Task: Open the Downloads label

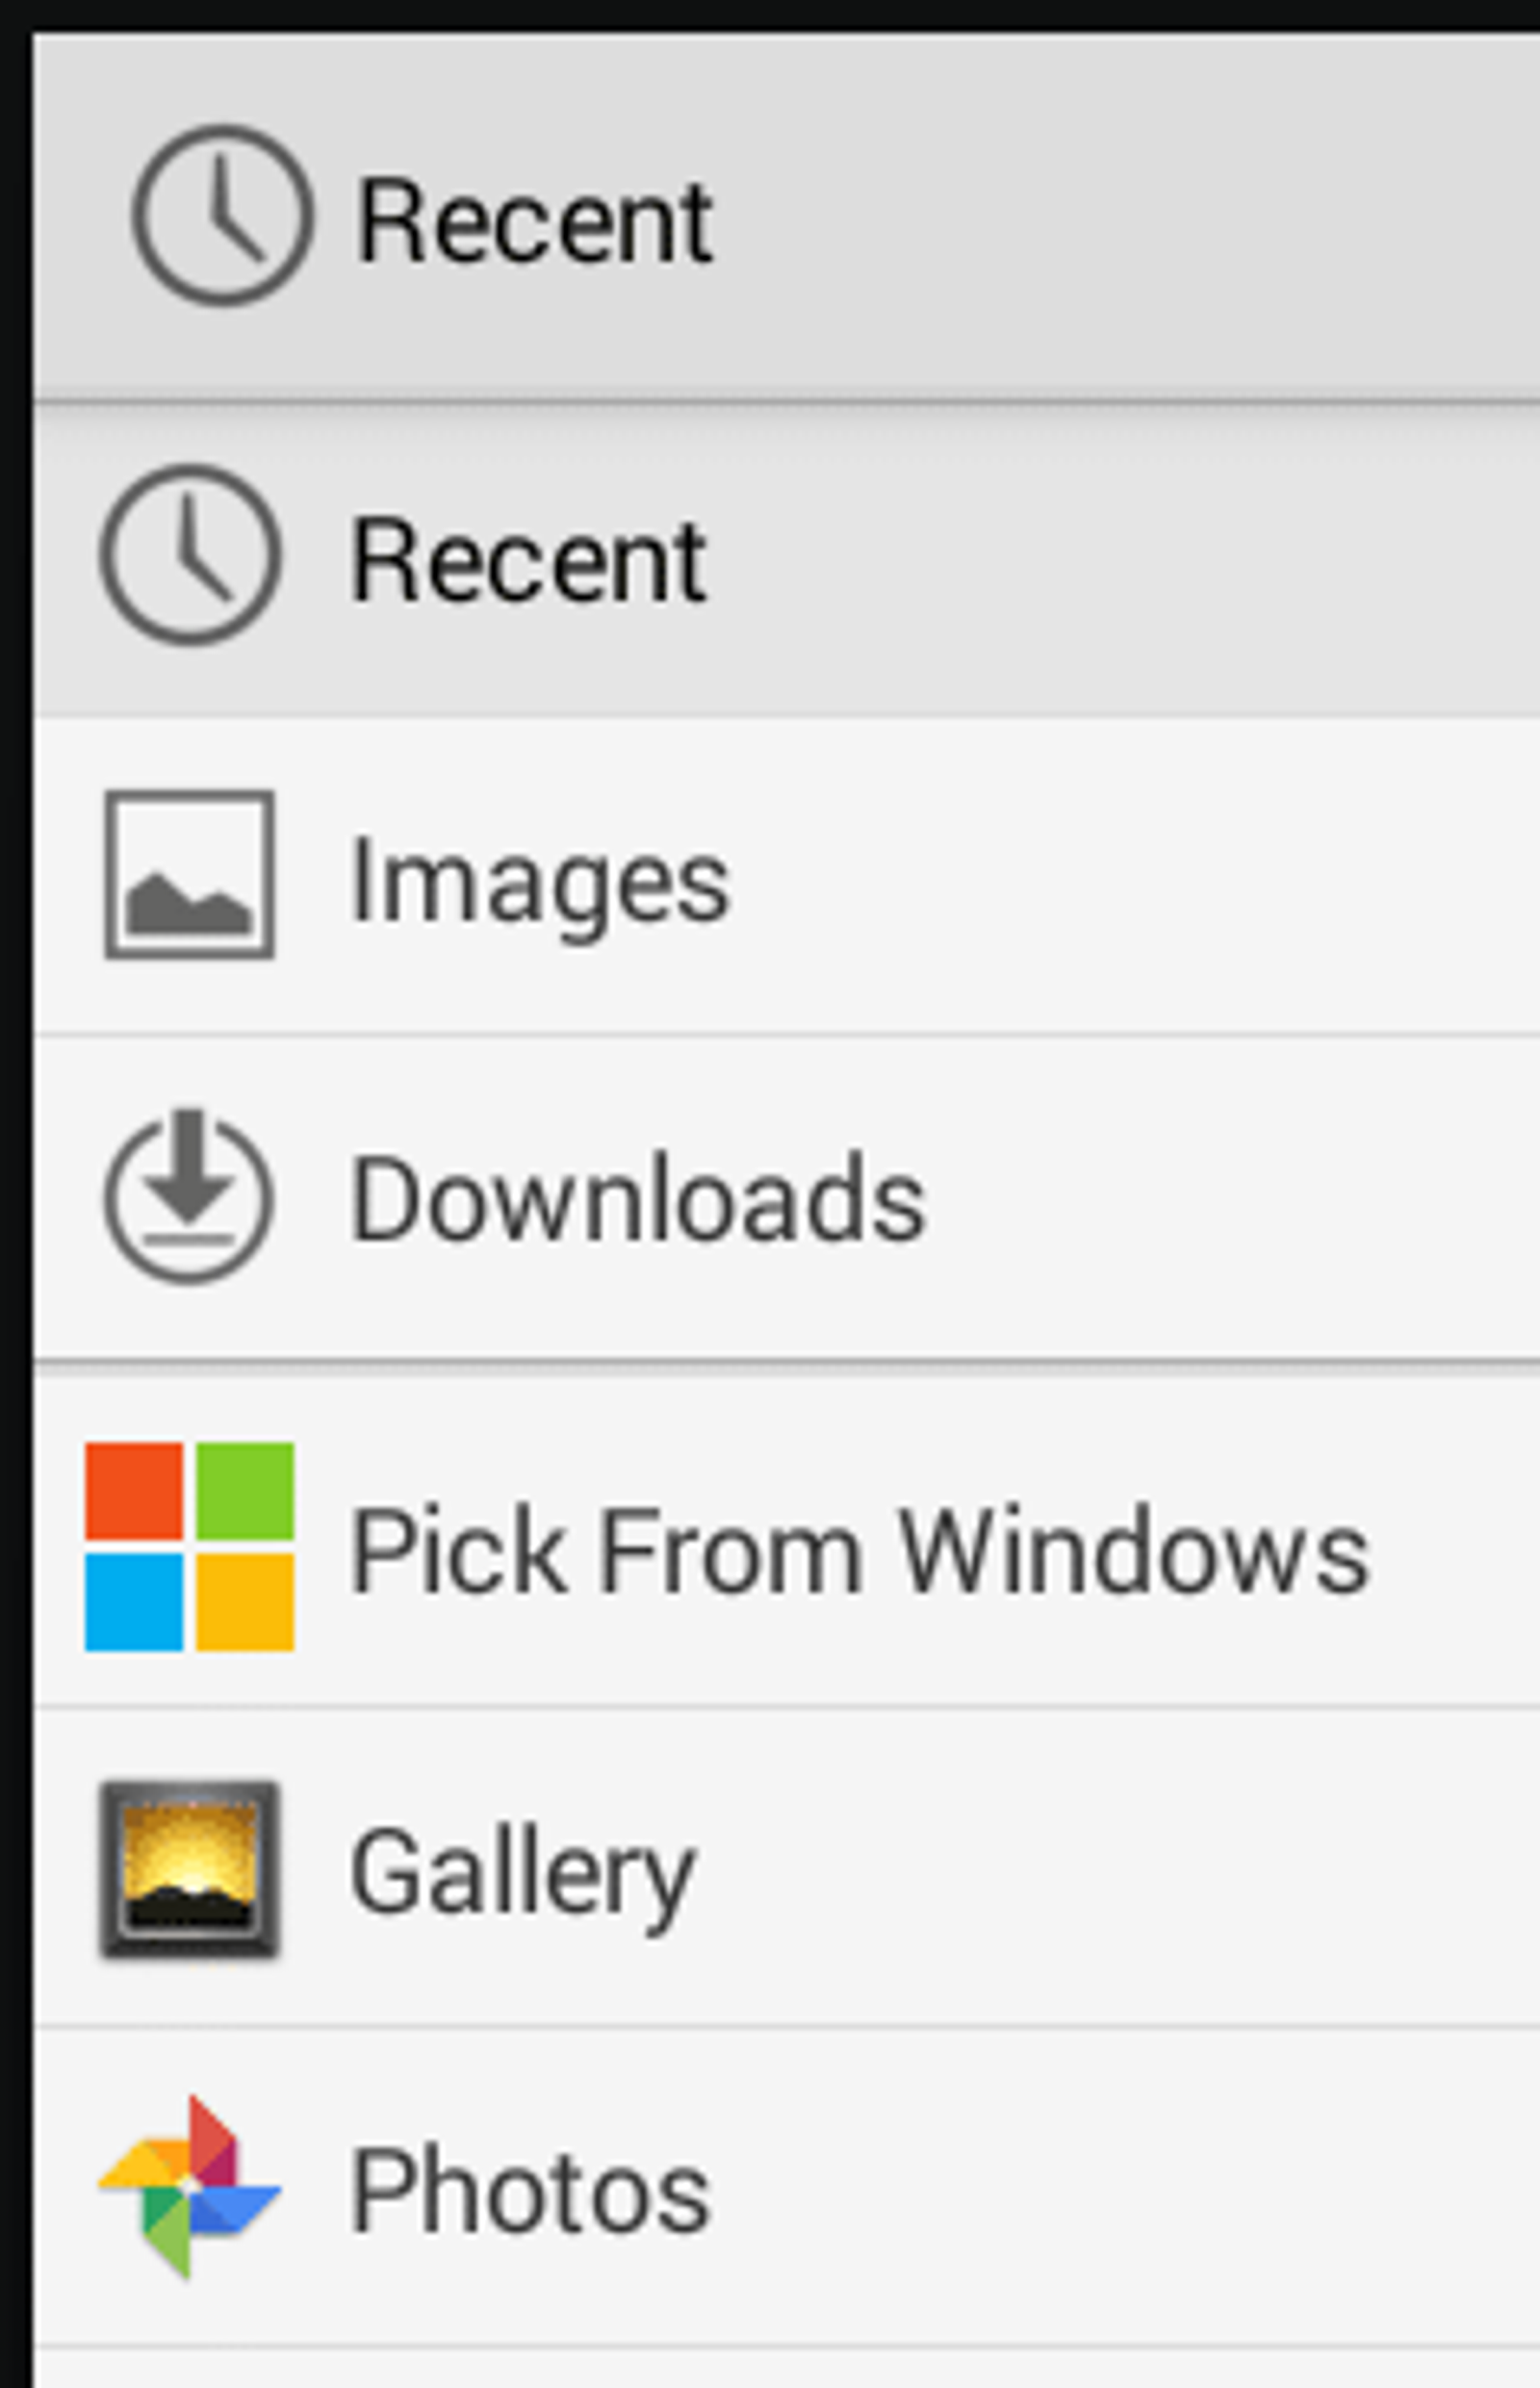Action: 638,1198
